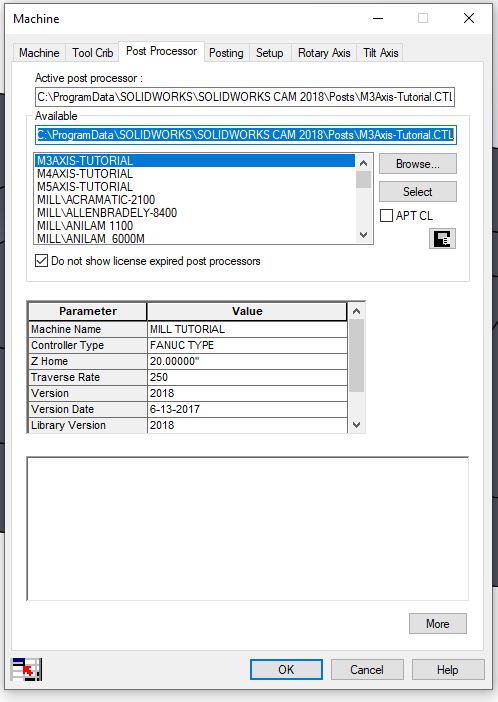Select M5AXIS-TUTORIAL in the list

[195, 186]
